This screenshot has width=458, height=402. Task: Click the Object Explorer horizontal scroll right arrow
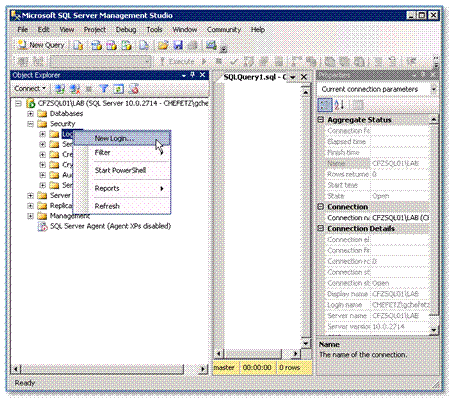203,369
